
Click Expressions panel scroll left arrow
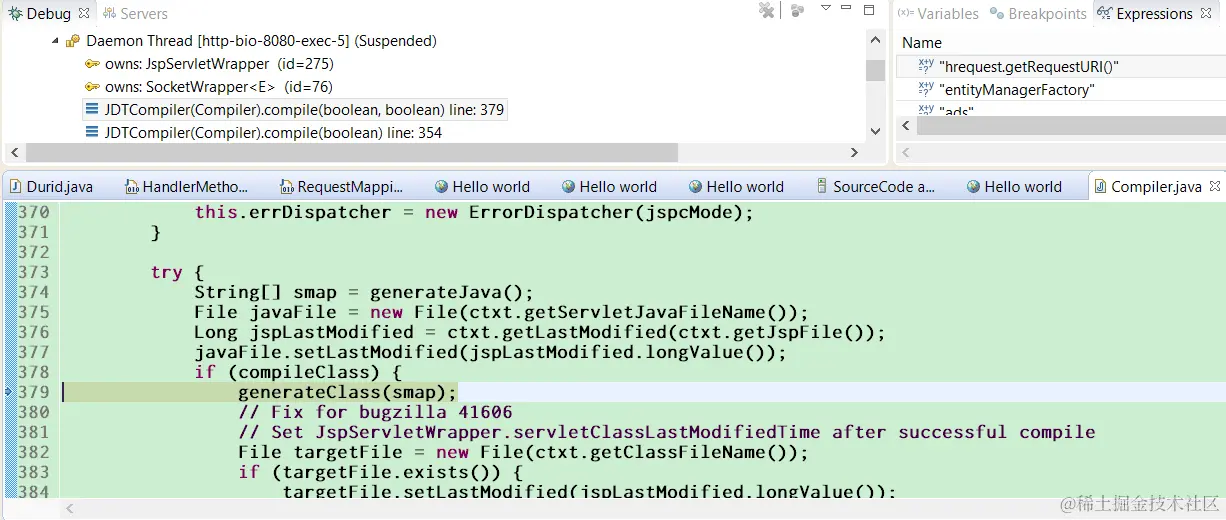coord(906,126)
